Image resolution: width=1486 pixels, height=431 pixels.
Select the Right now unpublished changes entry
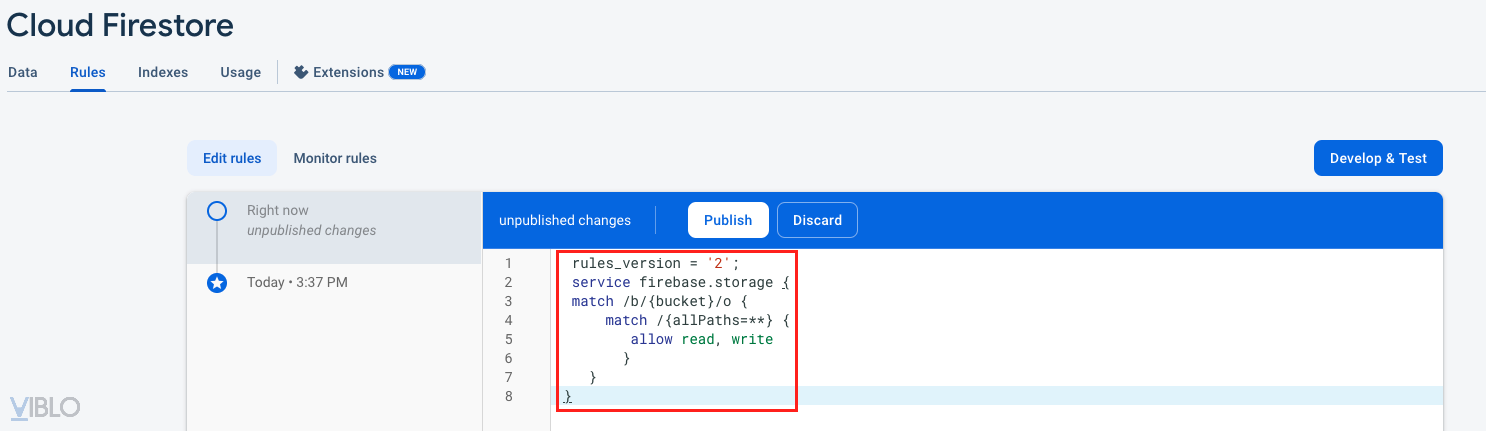[312, 220]
